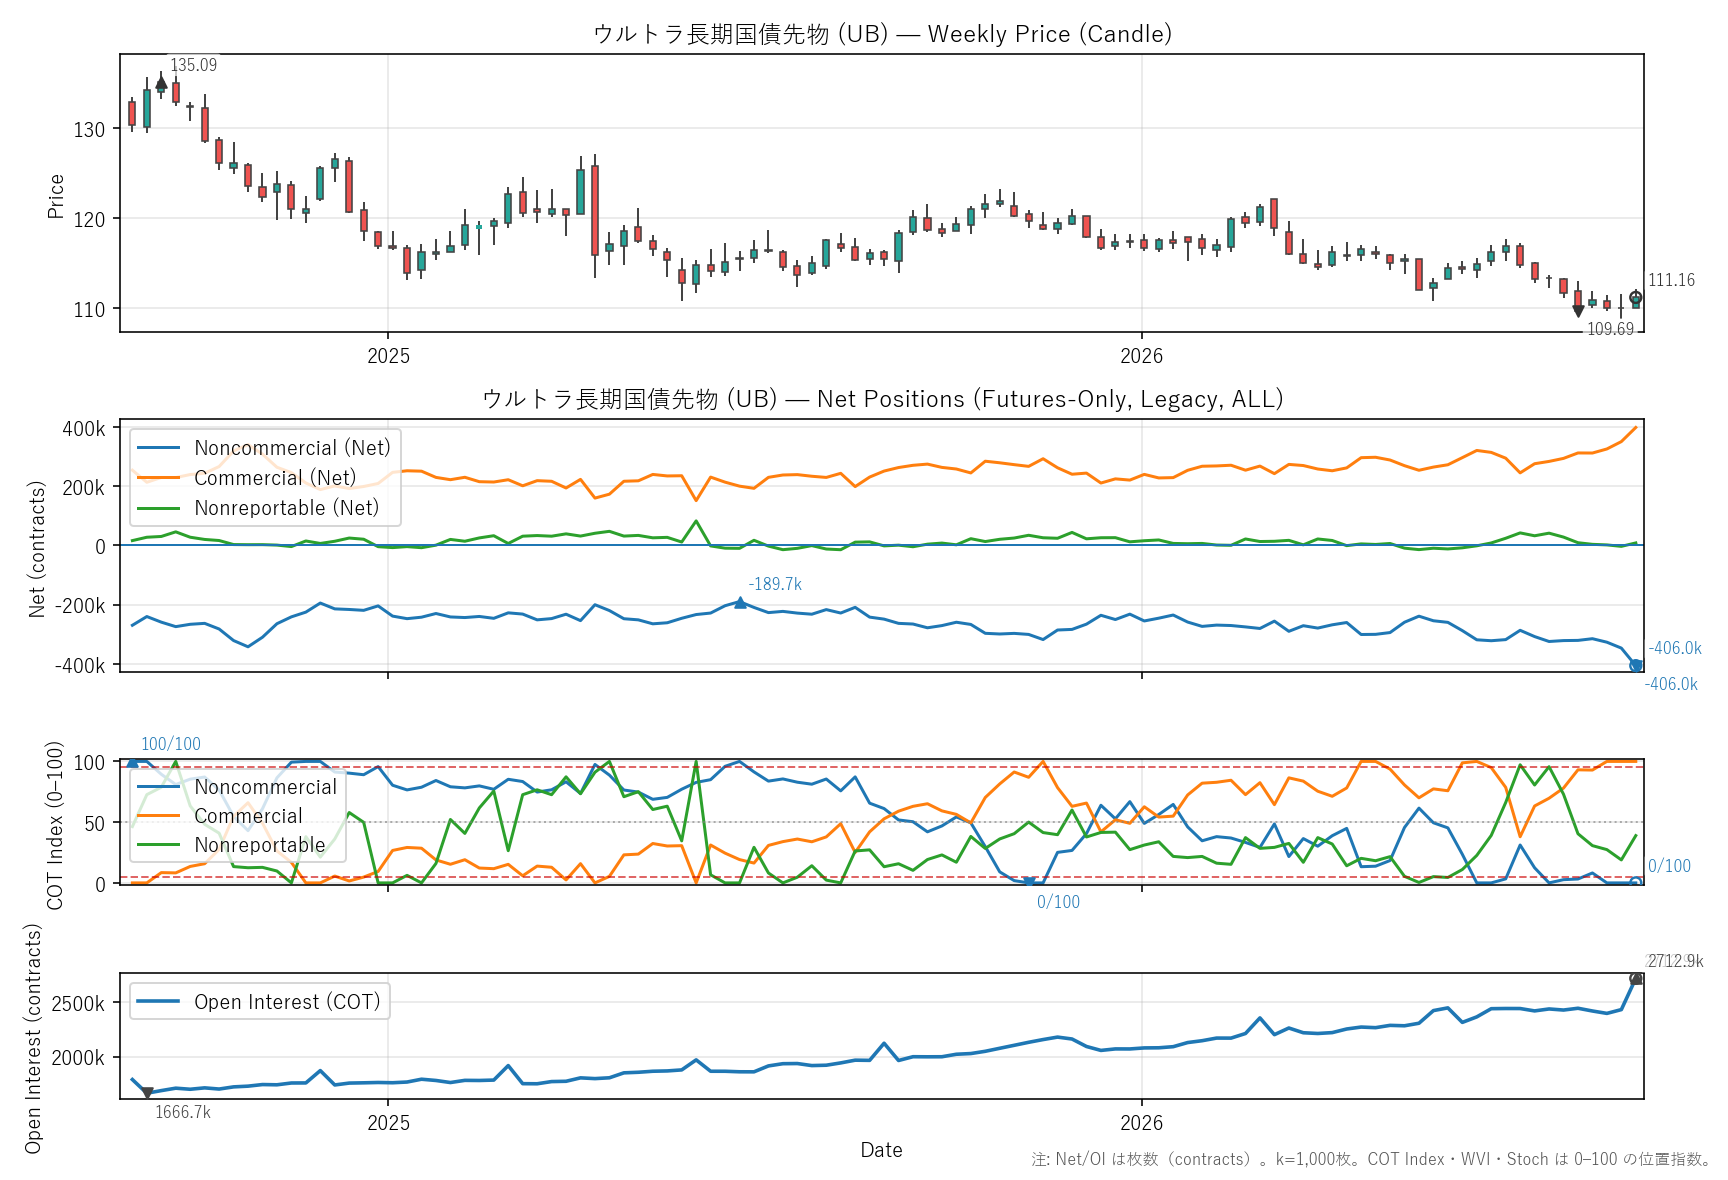Click the 100/100 COT Index annotation
The width and height of the screenshot is (1728, 1180).
click(171, 744)
